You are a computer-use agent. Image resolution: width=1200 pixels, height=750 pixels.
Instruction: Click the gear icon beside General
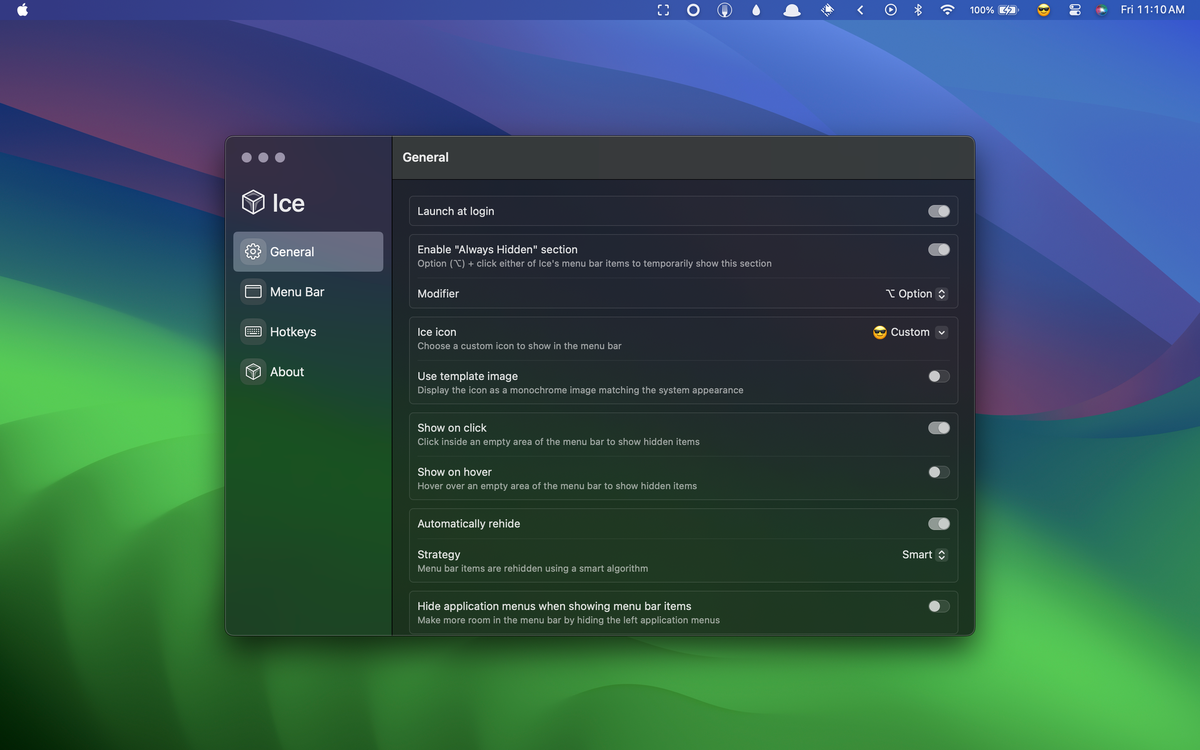point(253,252)
